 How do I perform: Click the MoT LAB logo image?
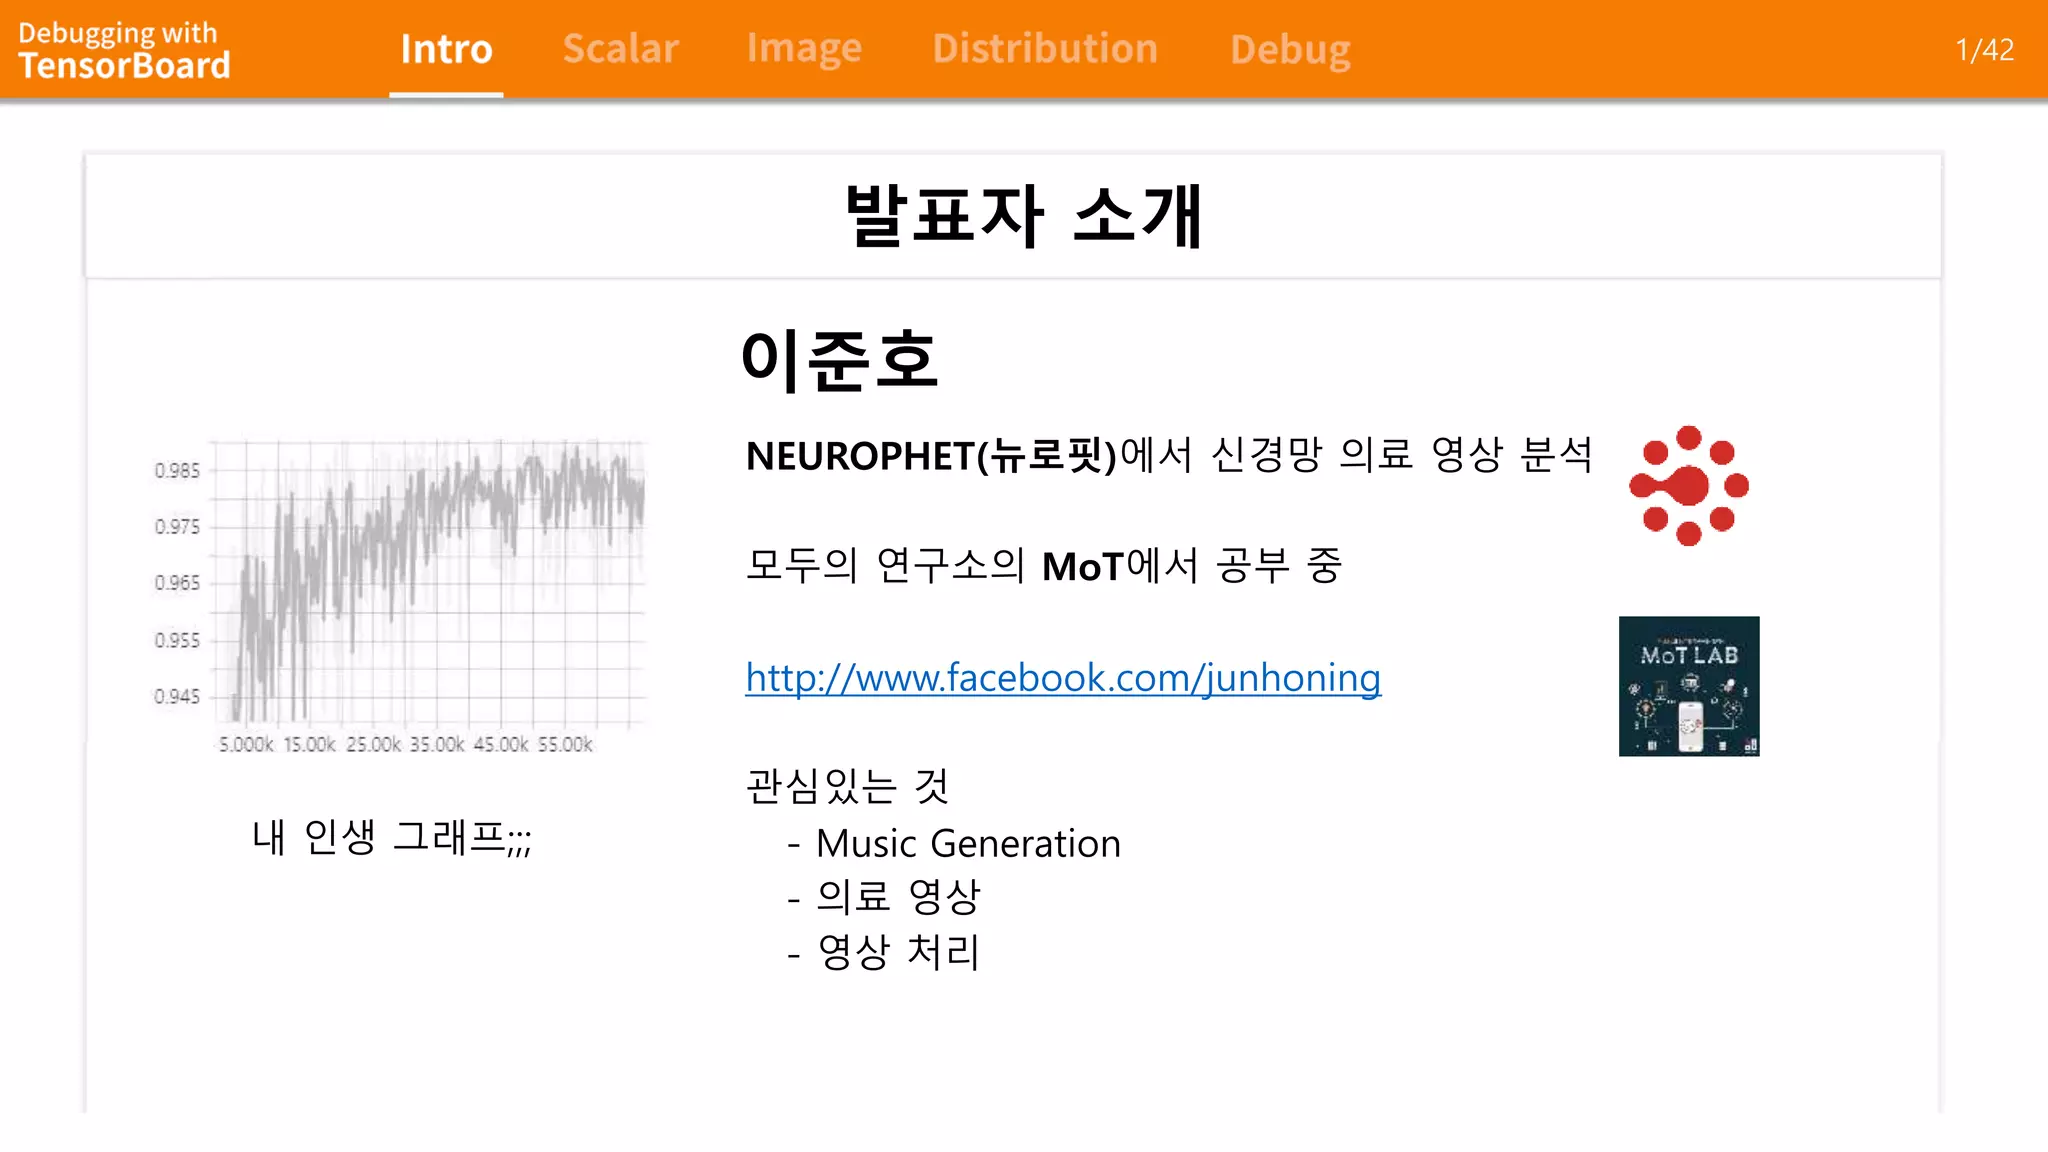click(1688, 686)
